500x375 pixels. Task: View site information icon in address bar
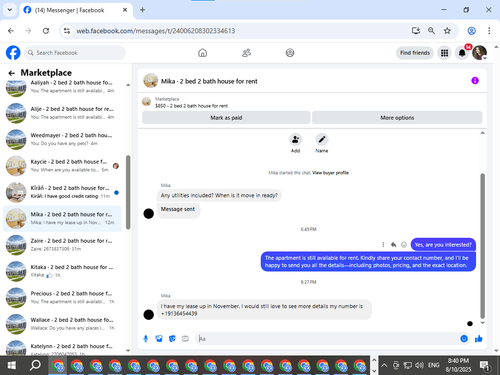[67, 31]
